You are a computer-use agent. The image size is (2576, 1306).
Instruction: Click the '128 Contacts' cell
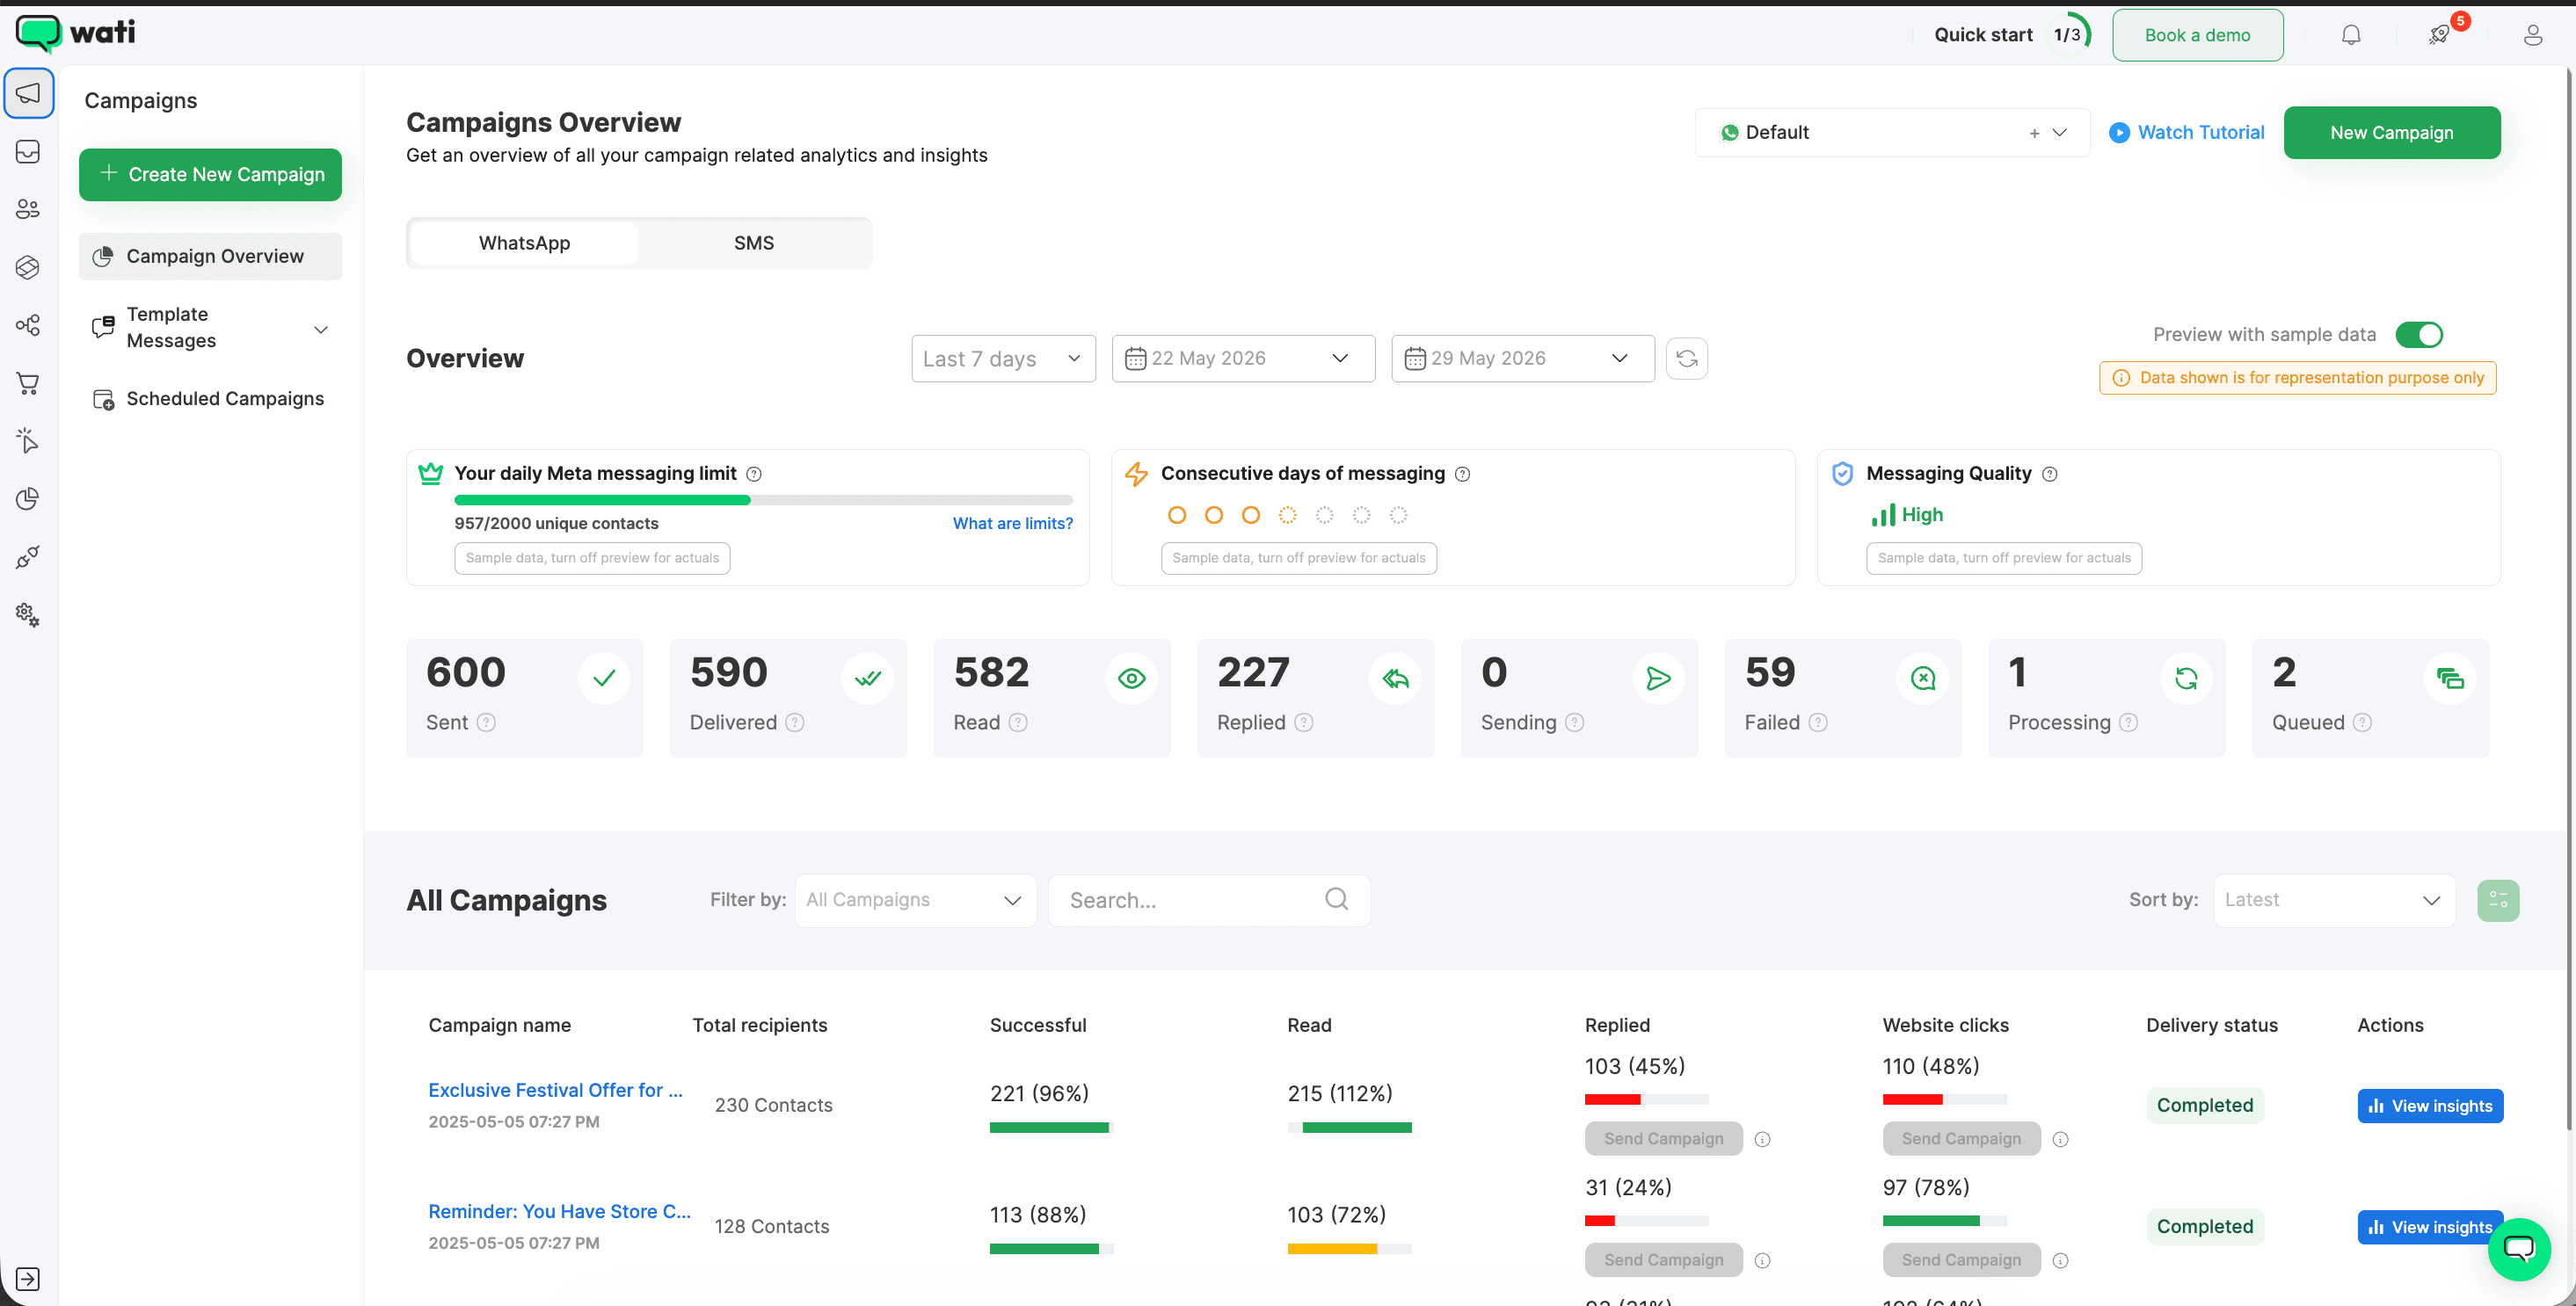(771, 1226)
